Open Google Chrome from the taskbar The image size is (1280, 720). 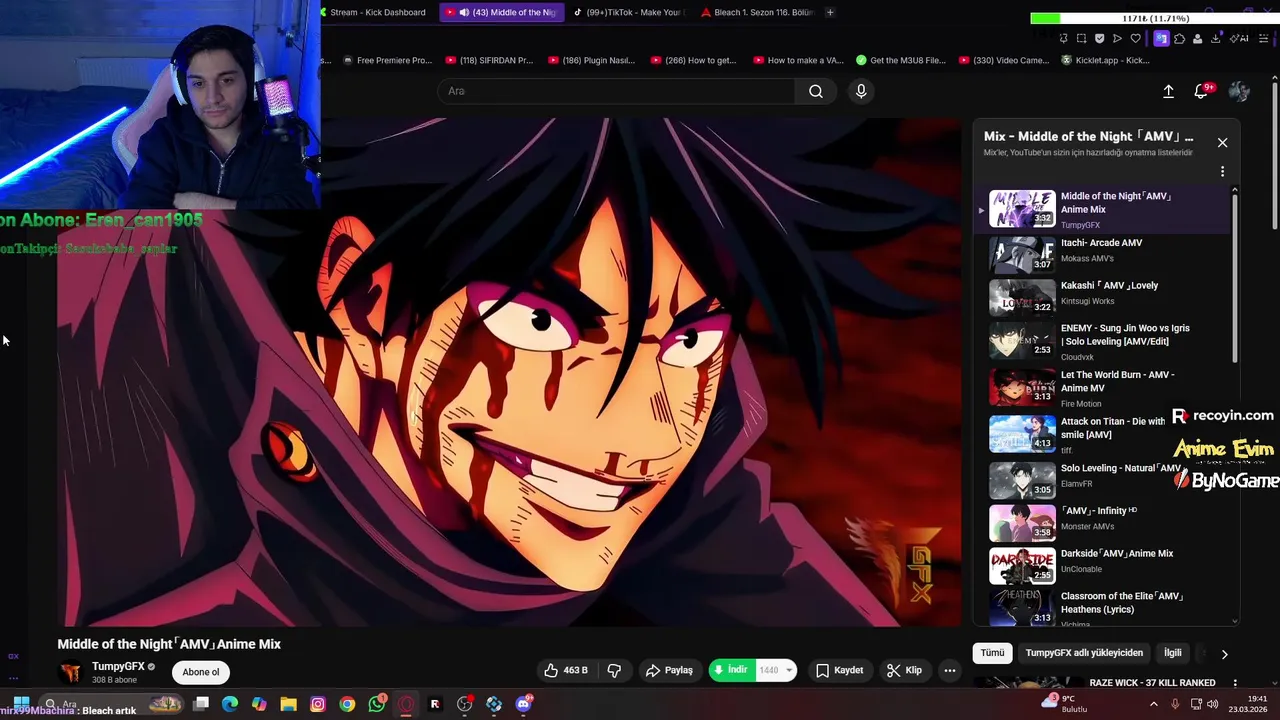point(347,704)
